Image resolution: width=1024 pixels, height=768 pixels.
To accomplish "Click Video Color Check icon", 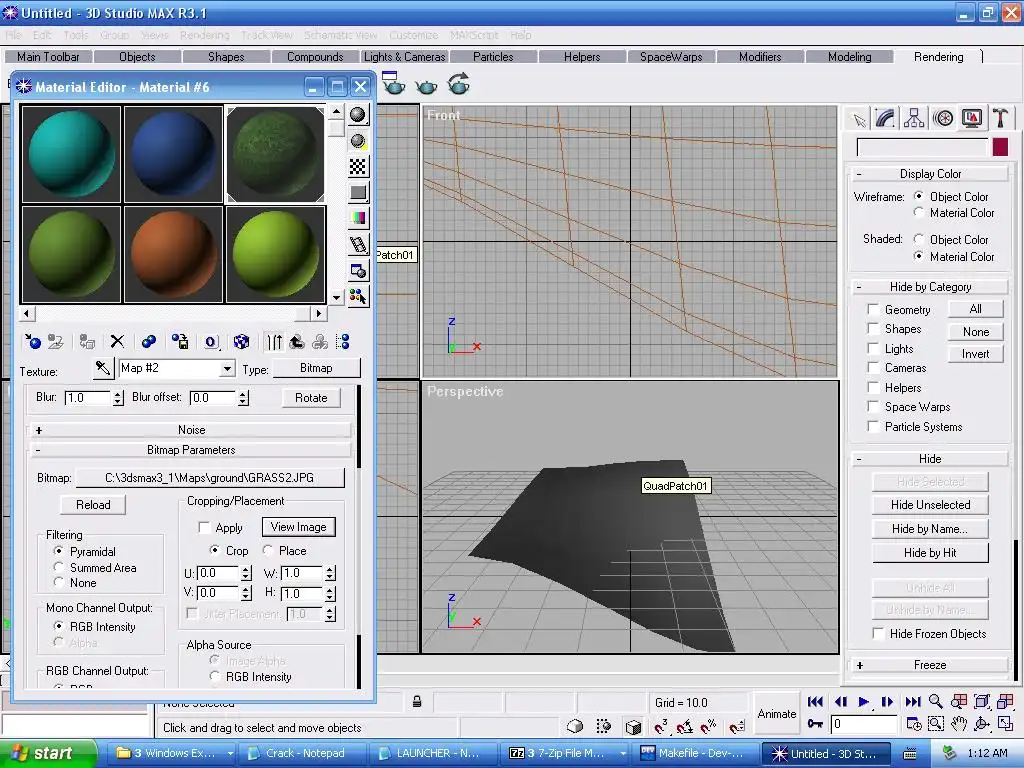I will click(x=358, y=218).
